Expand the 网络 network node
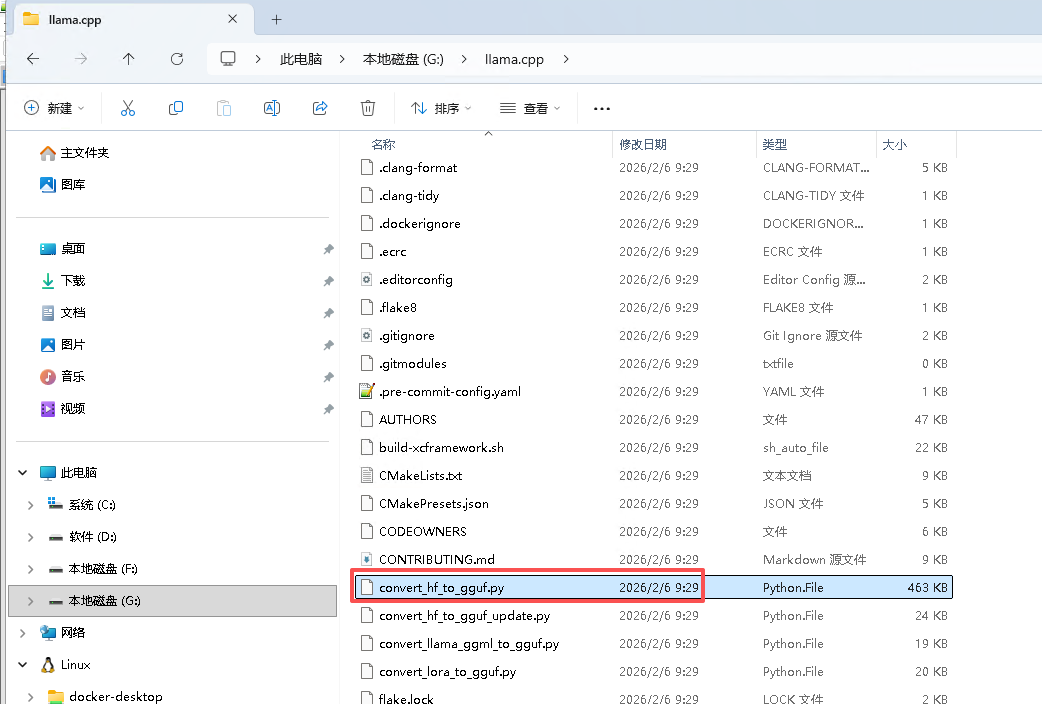Screen dimensions: 1042x704 [23, 633]
